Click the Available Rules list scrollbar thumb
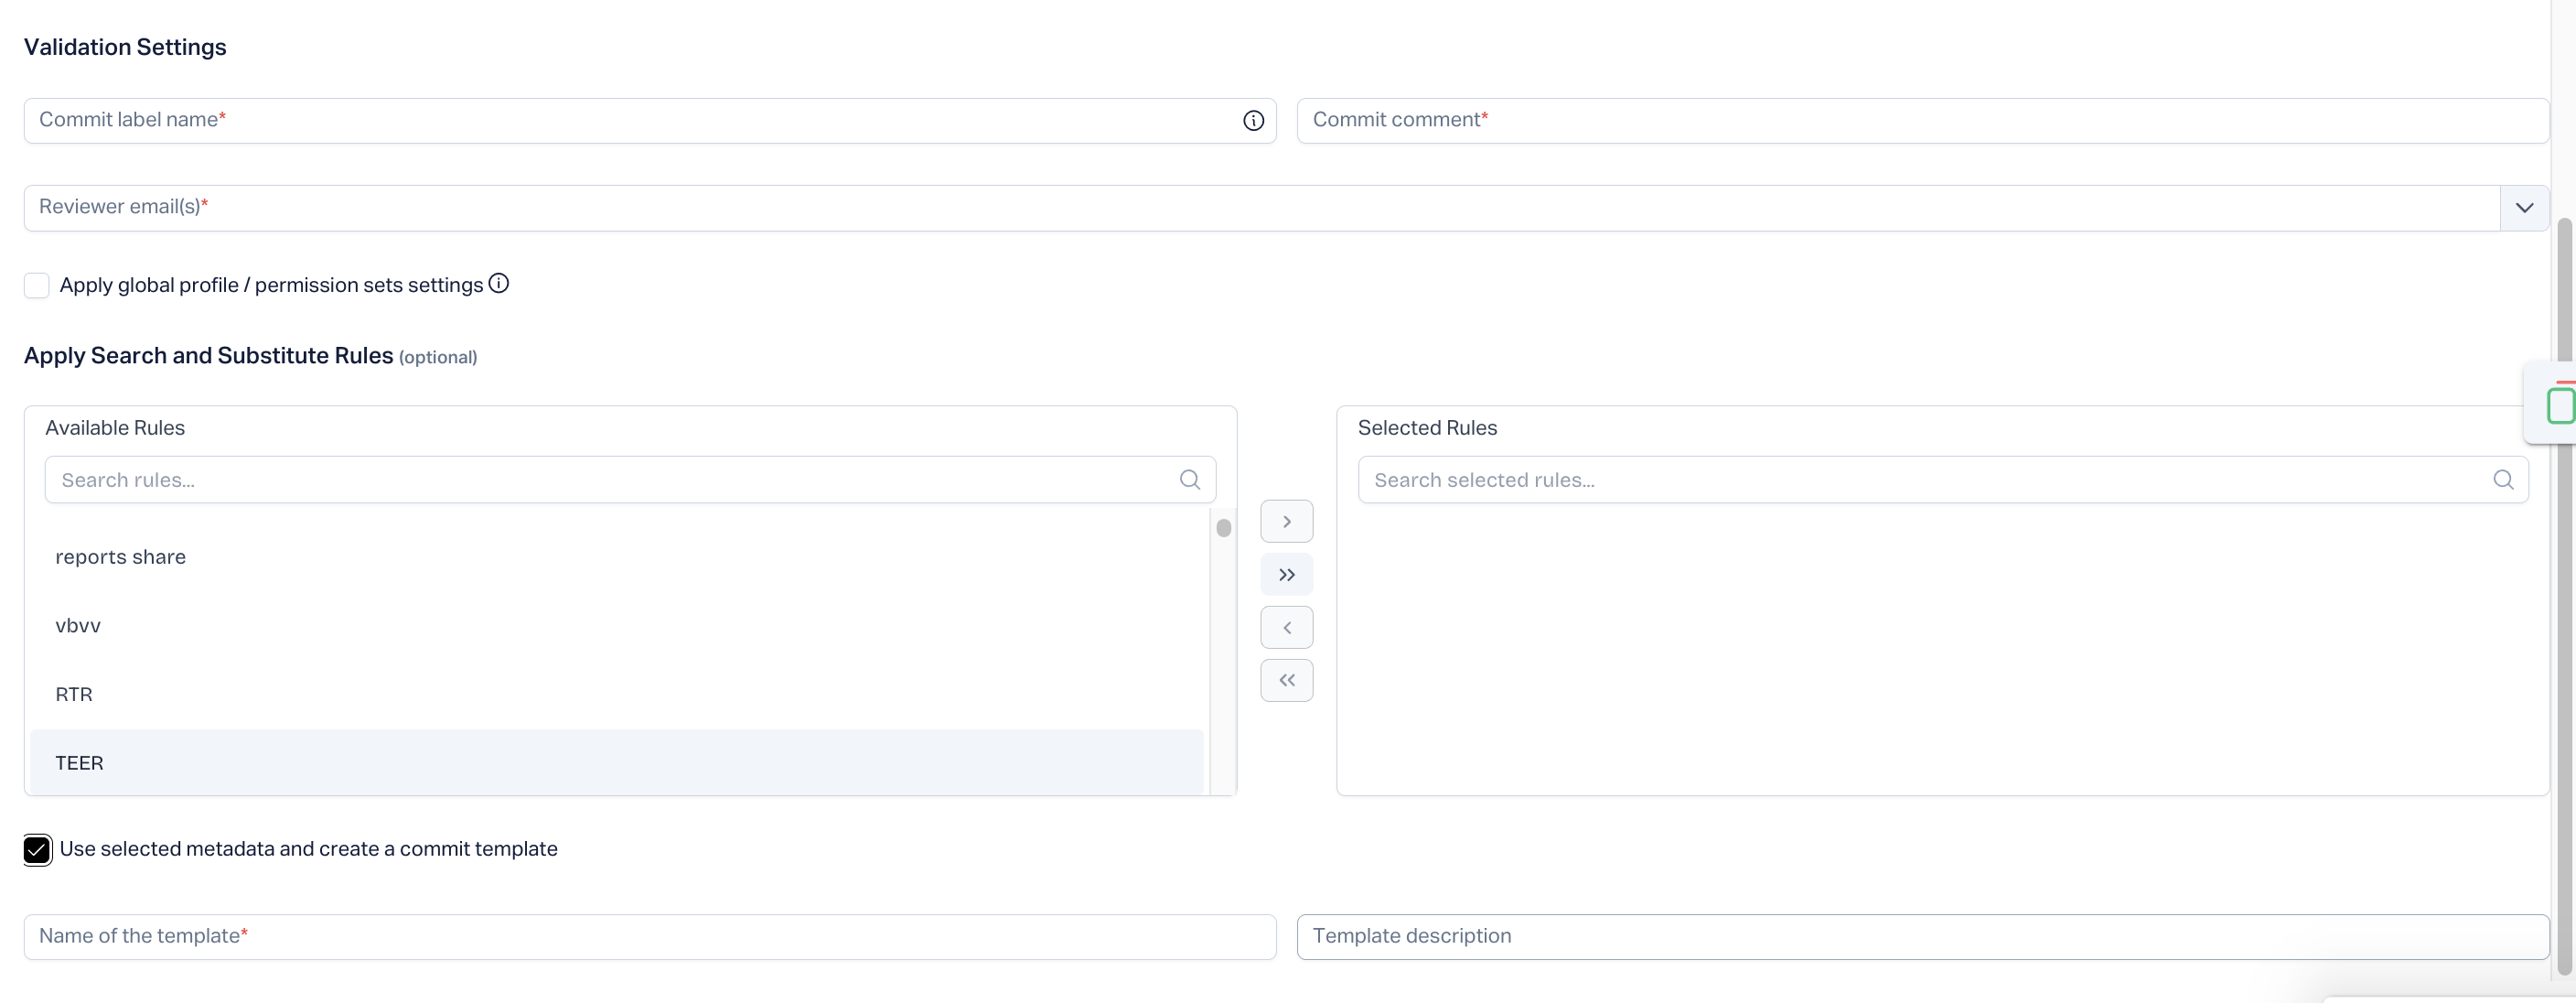Viewport: 2576px width, 1003px height. click(x=1223, y=528)
